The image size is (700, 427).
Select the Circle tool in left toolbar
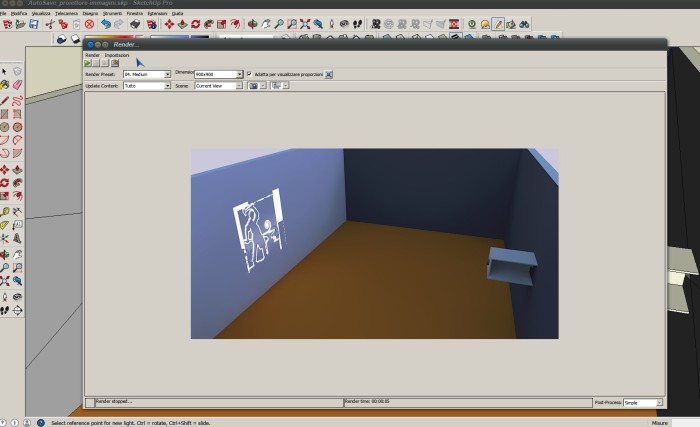[x=4, y=127]
